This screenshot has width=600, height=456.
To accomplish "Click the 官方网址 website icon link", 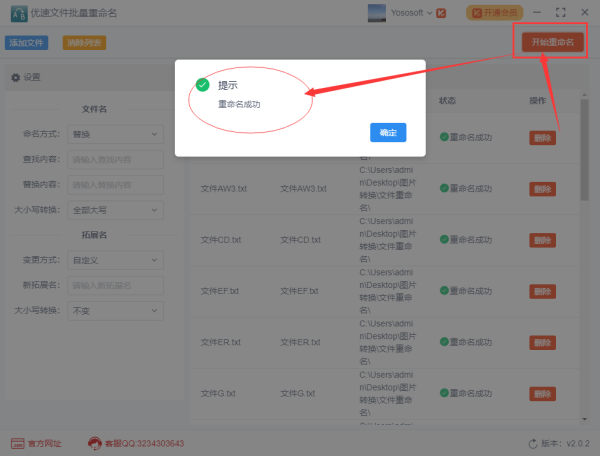I will pyautogui.click(x=17, y=443).
